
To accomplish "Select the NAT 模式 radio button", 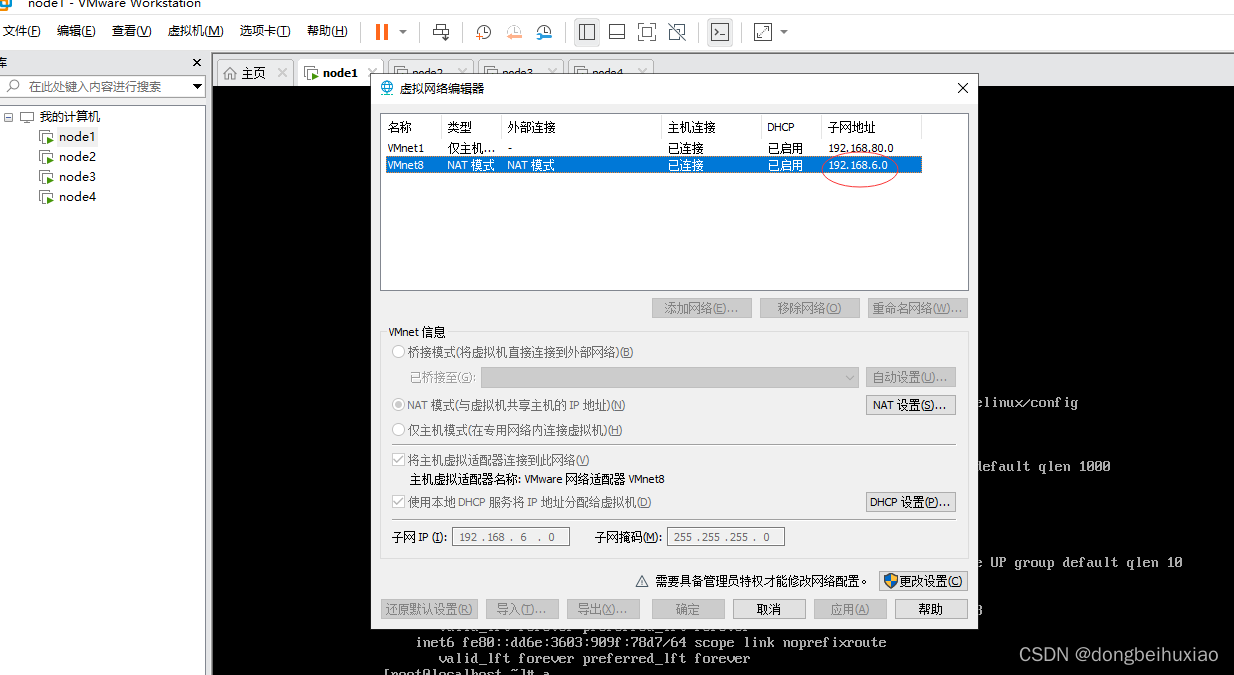I will point(400,405).
